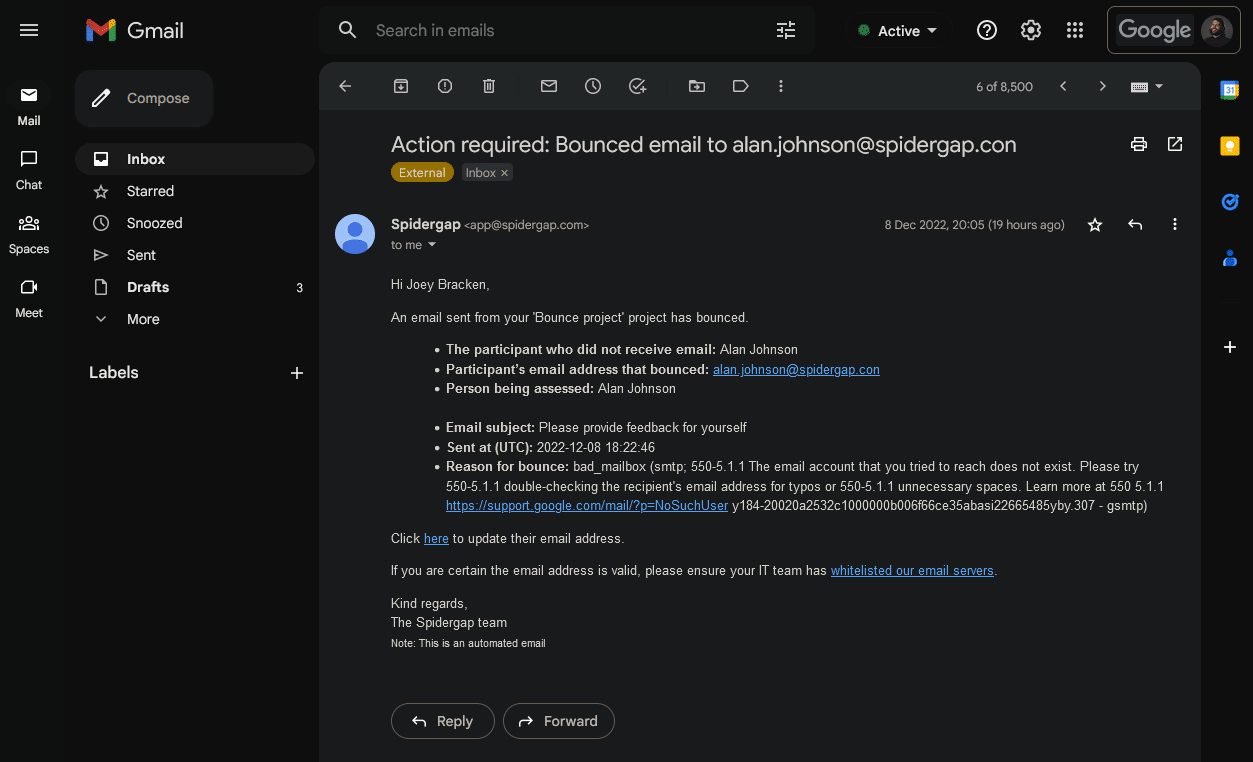The height and width of the screenshot is (762, 1253).
Task: Apply a label to the email
Action: click(740, 86)
